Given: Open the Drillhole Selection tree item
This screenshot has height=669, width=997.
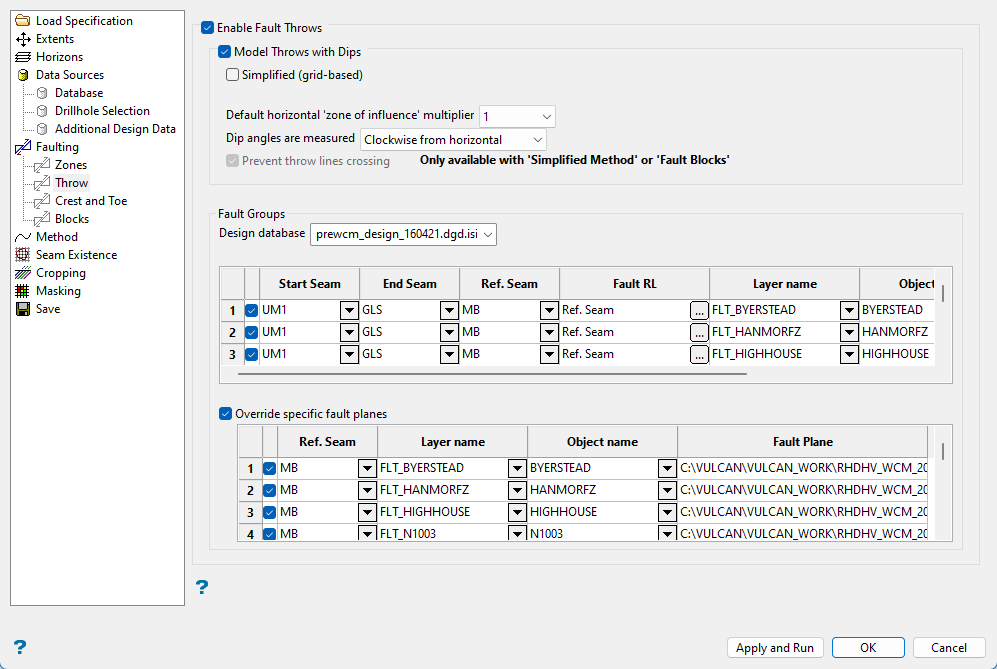Looking at the screenshot, I should point(102,111).
